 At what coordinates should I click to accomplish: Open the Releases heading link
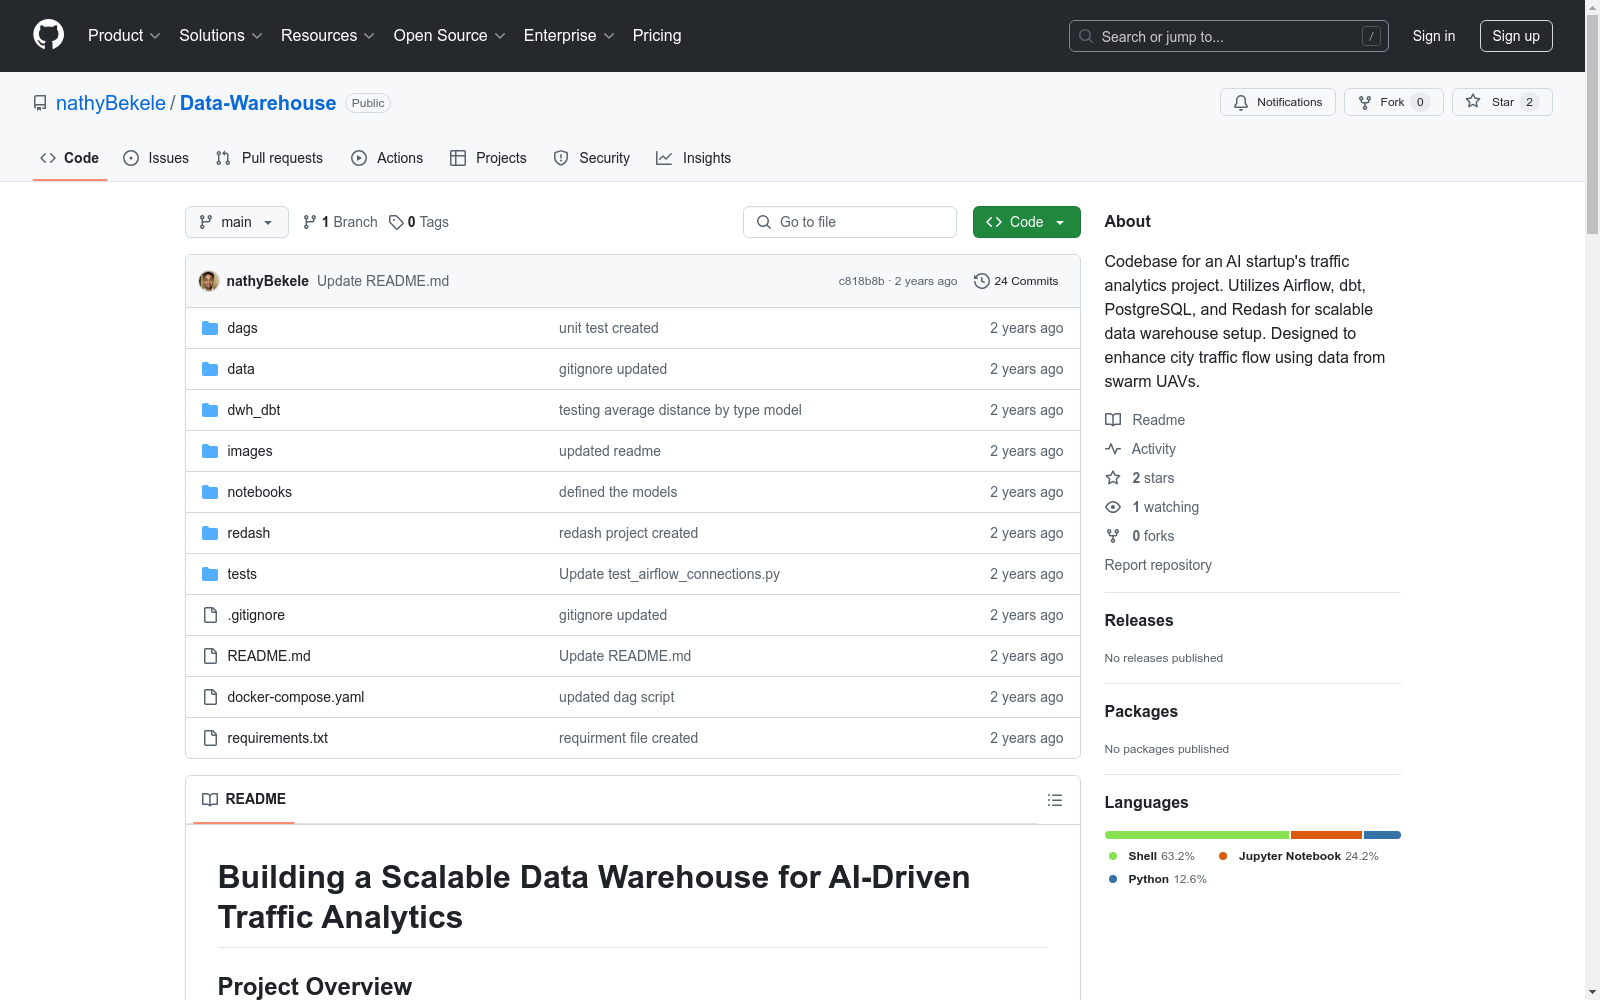coord(1139,620)
